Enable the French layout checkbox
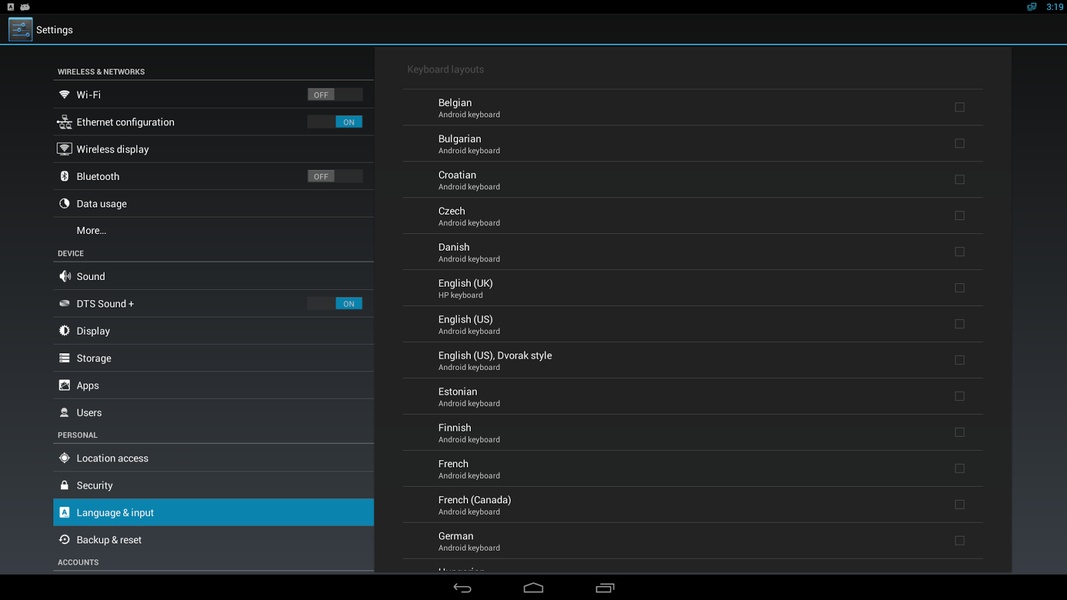 (x=959, y=468)
